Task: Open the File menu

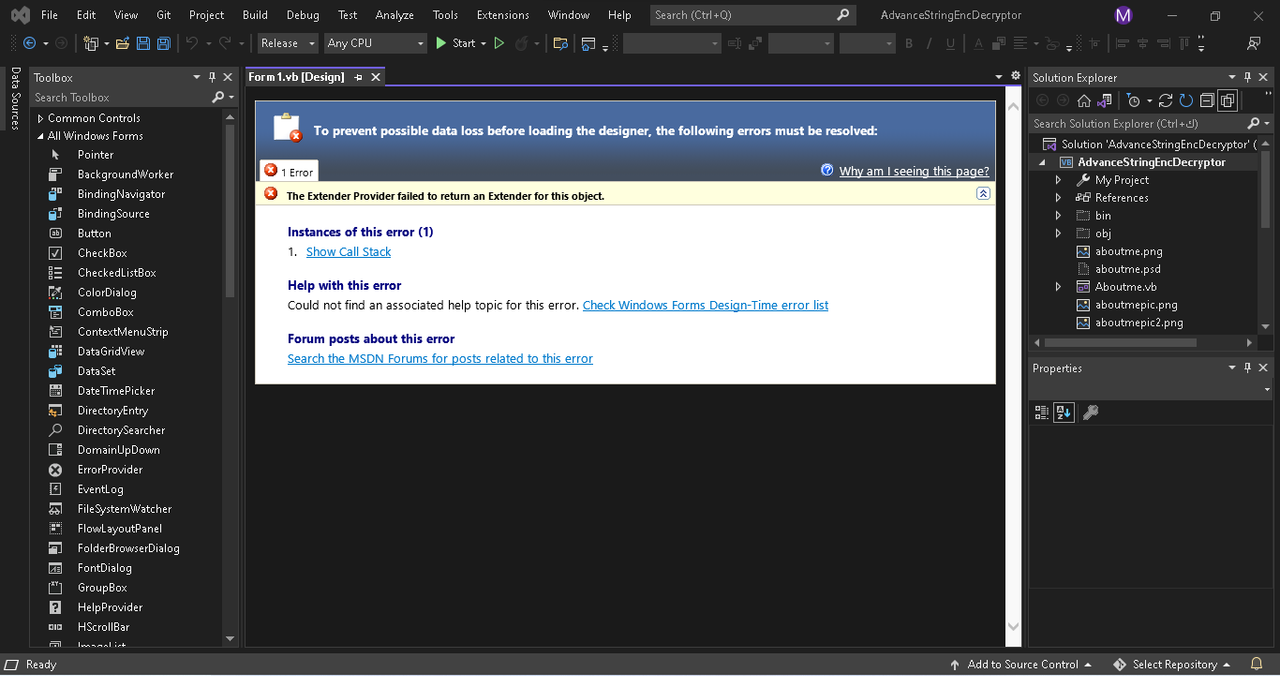Action: click(x=49, y=15)
